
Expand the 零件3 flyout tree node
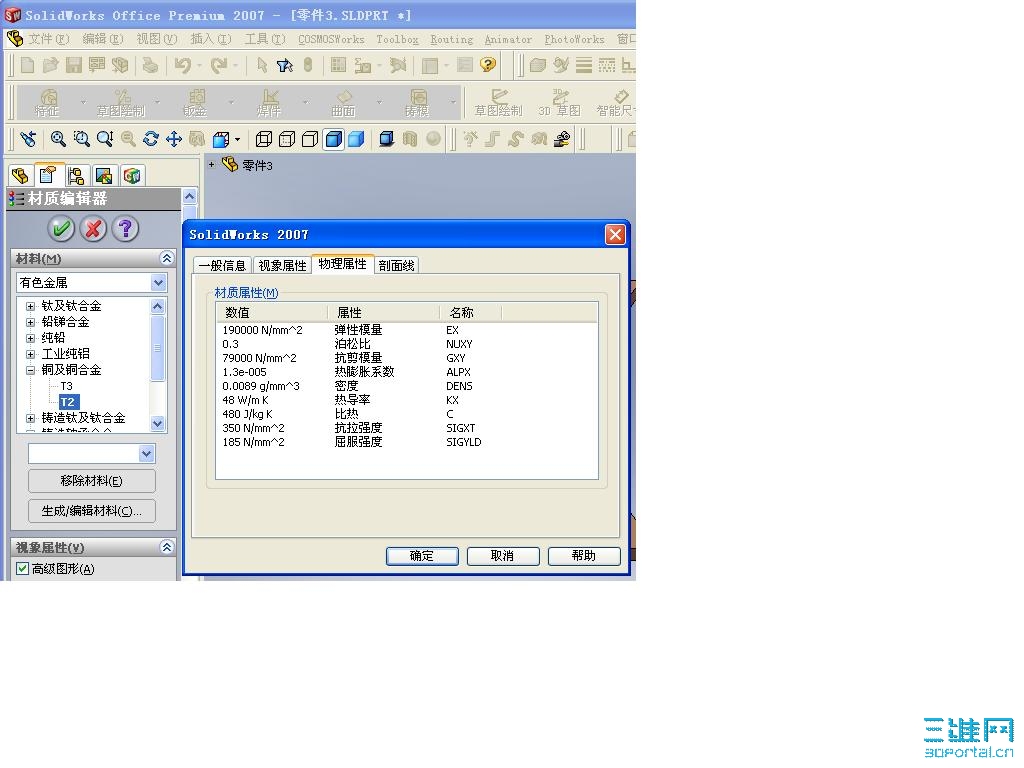tap(212, 165)
